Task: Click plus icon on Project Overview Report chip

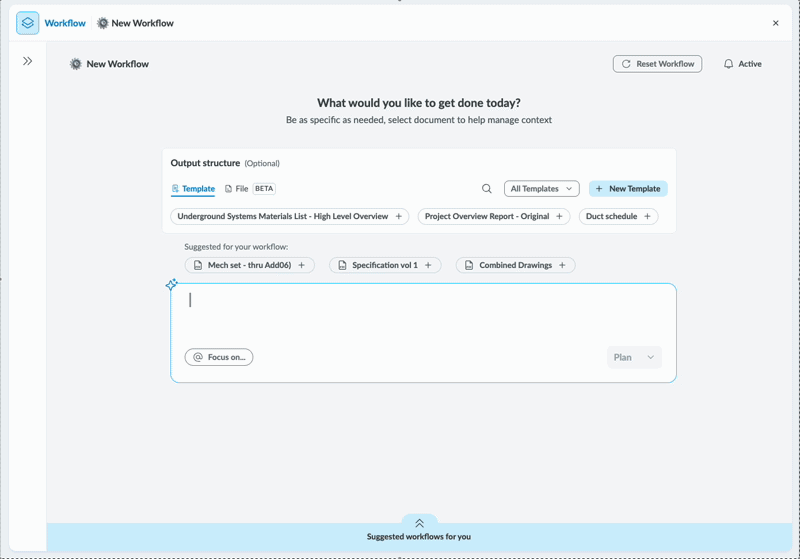Action: pos(559,217)
